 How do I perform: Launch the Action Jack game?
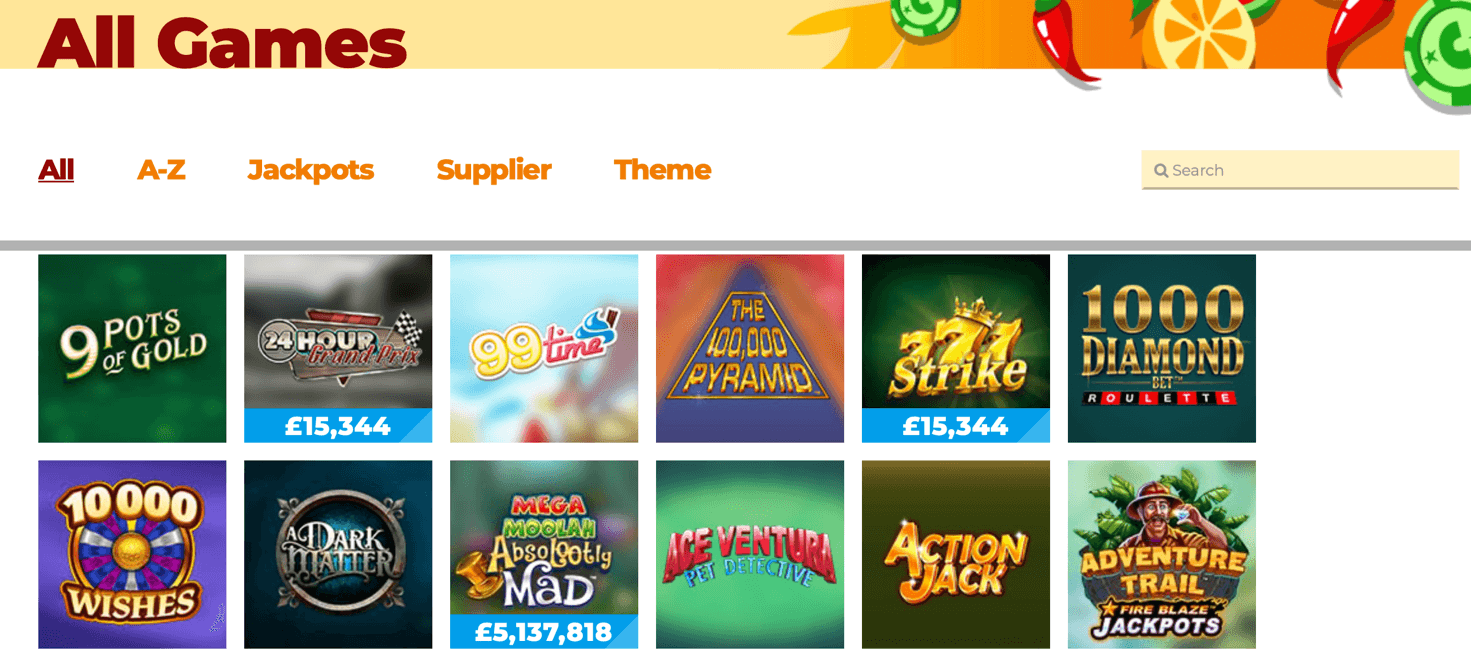tap(956, 554)
